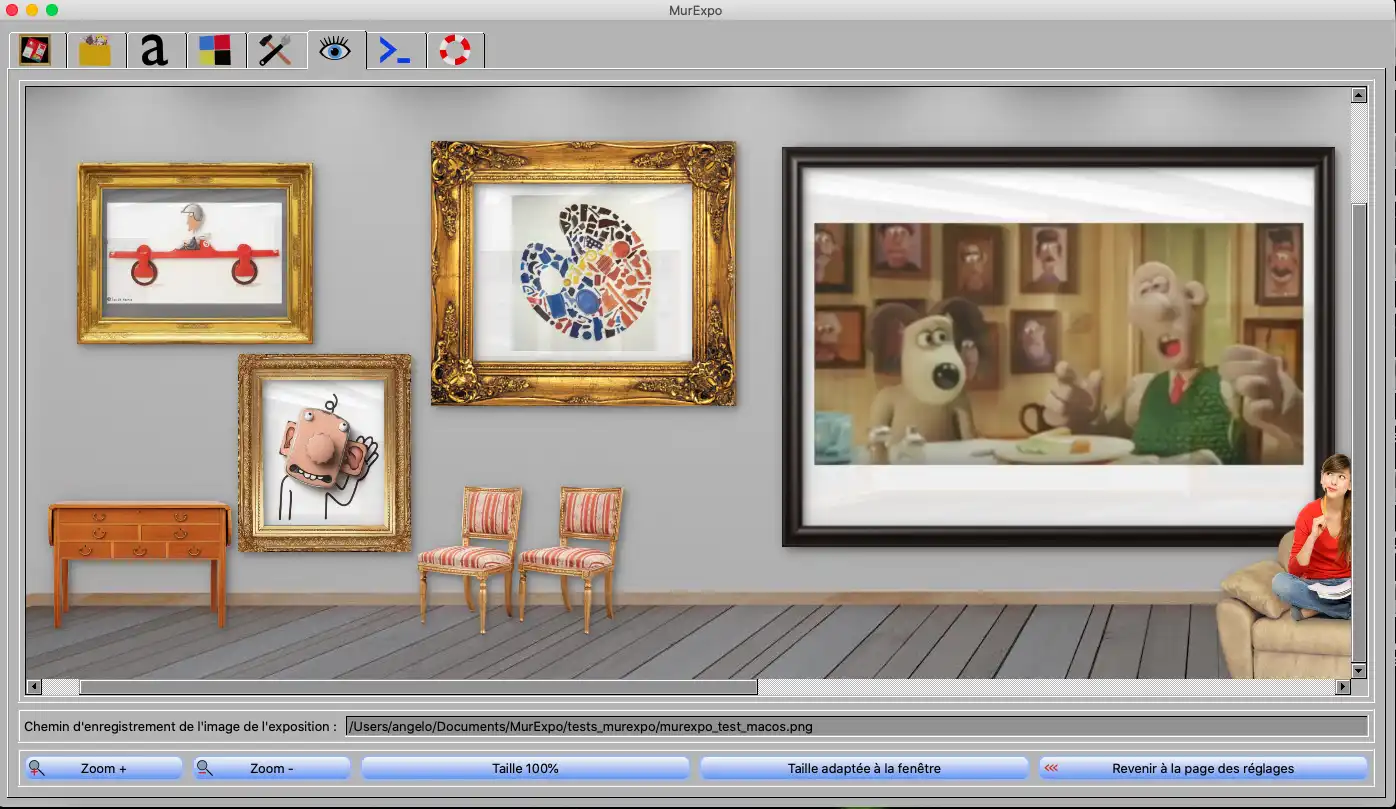
Task: Click the red back arrows icon
Action: 1051,768
